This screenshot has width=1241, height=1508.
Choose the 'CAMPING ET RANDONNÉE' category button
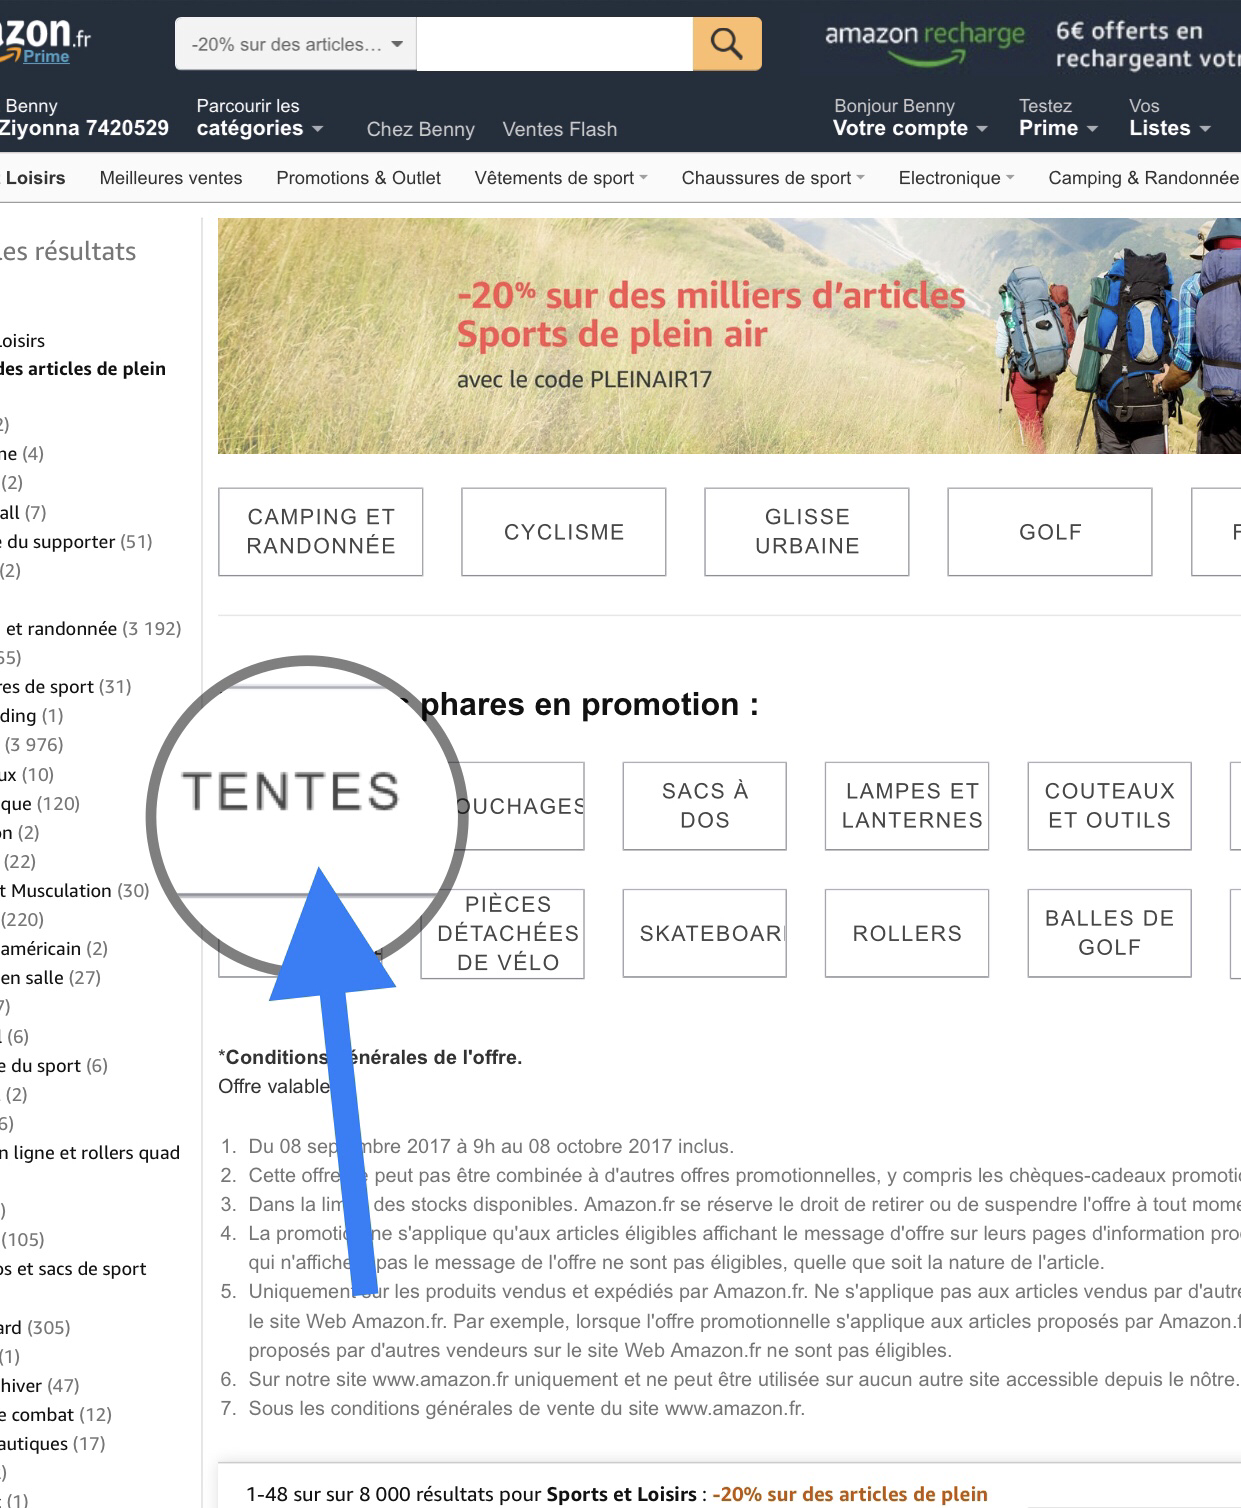click(321, 532)
